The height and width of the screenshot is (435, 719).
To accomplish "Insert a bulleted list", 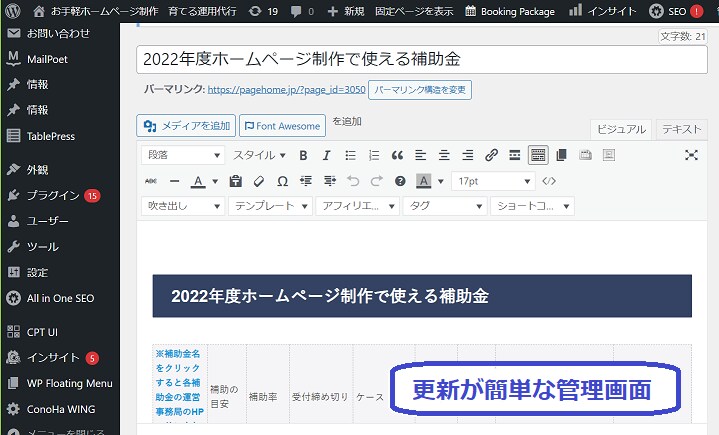I will click(350, 155).
